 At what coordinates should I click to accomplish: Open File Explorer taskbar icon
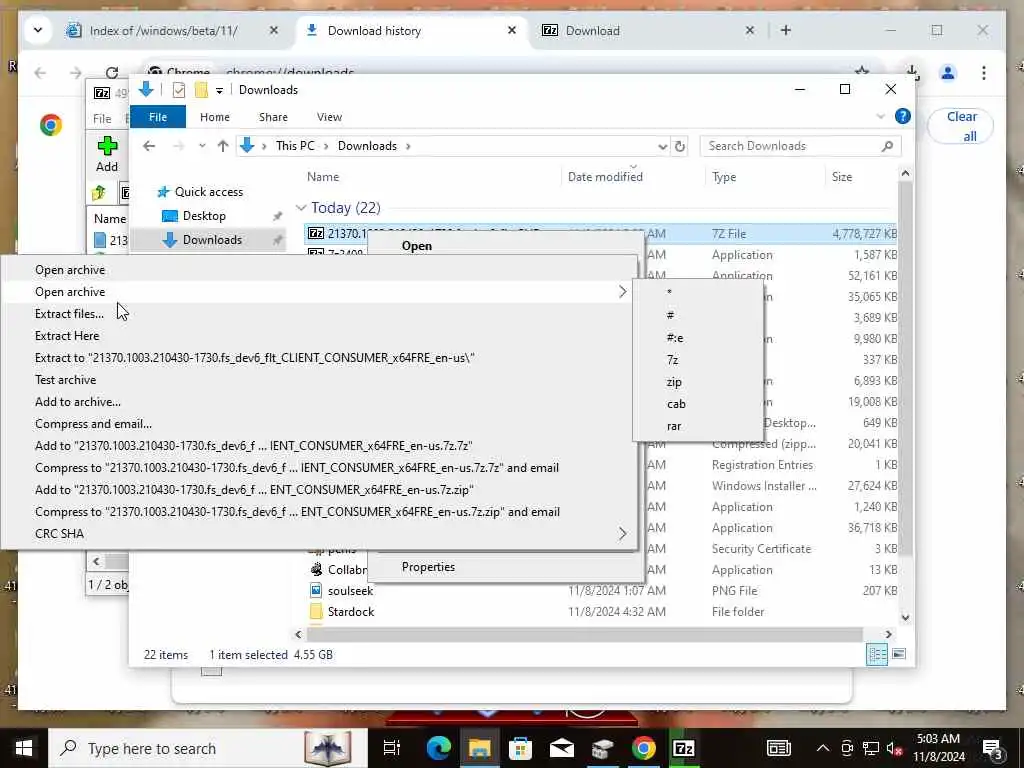479,748
